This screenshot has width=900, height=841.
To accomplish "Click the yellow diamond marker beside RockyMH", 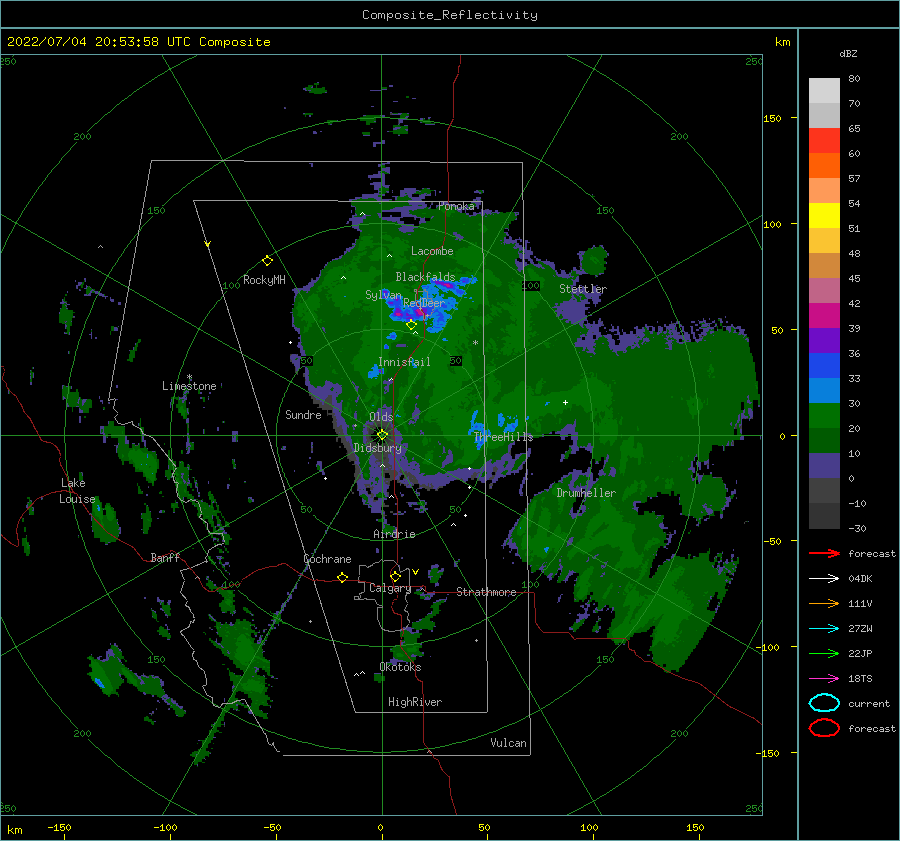I will [x=267, y=261].
